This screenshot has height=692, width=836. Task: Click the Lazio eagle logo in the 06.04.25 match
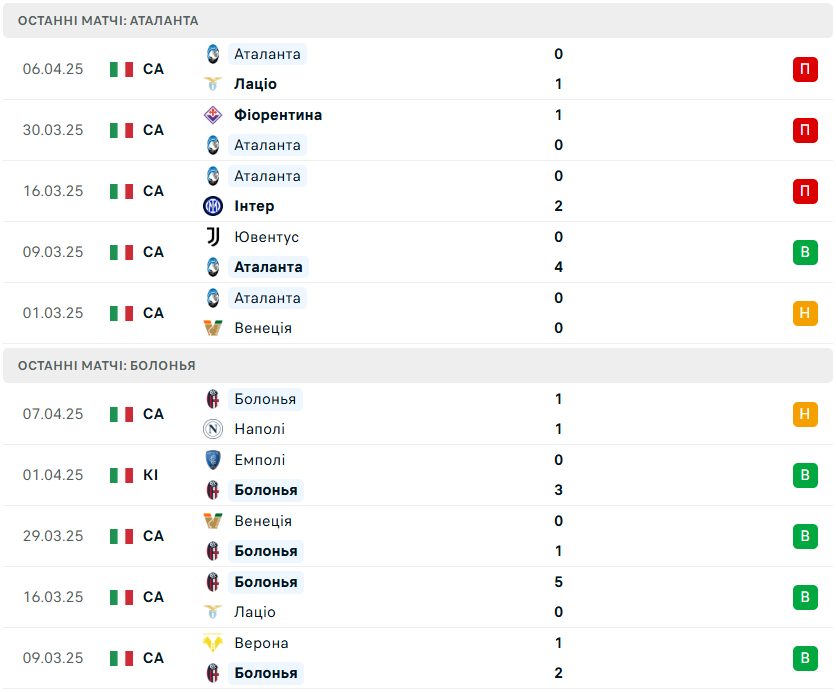213,84
